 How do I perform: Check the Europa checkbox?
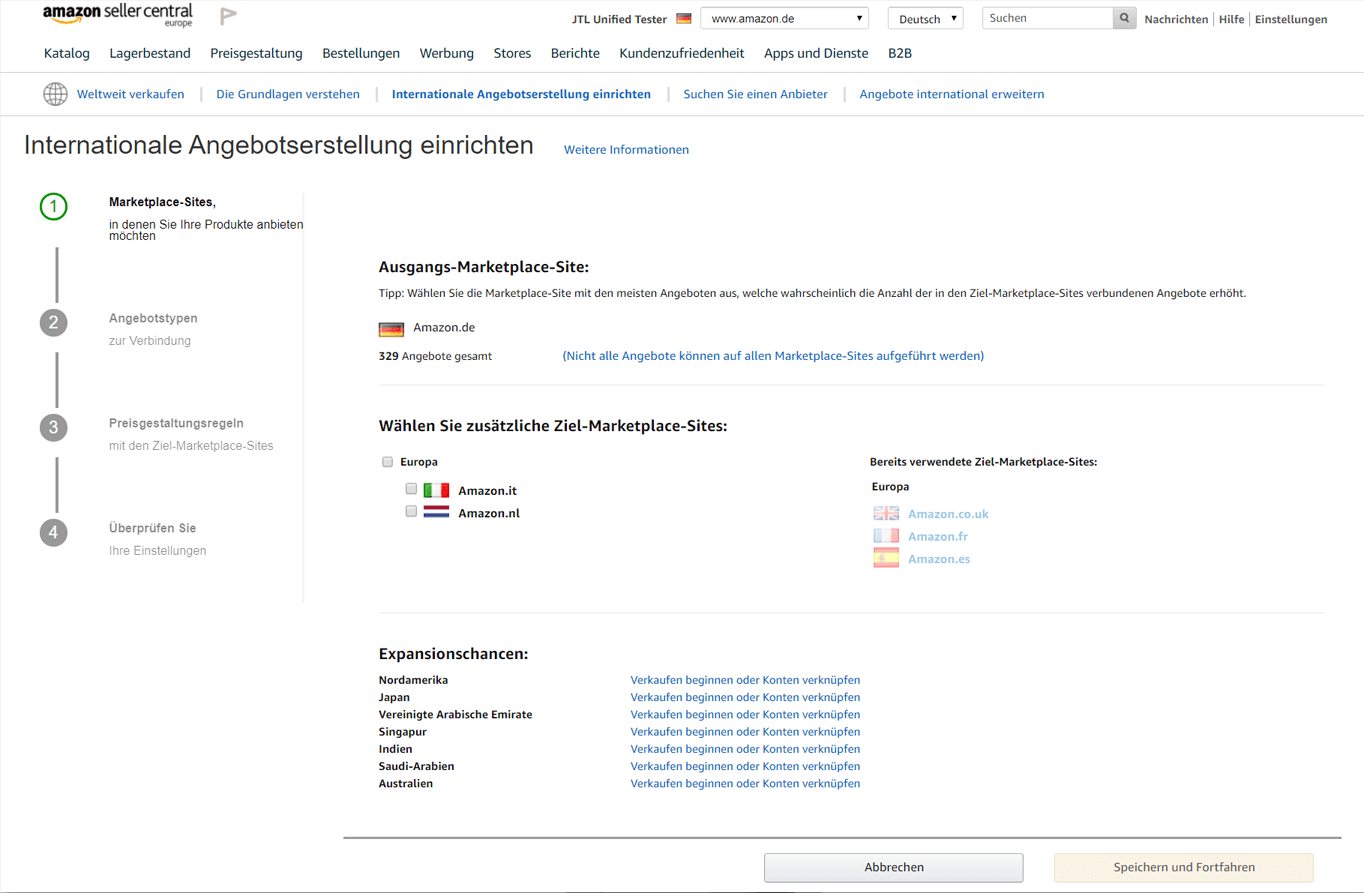(x=388, y=462)
